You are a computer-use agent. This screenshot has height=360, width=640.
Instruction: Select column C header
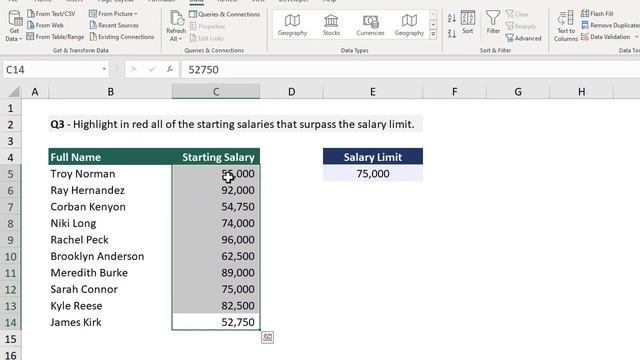pyautogui.click(x=216, y=92)
